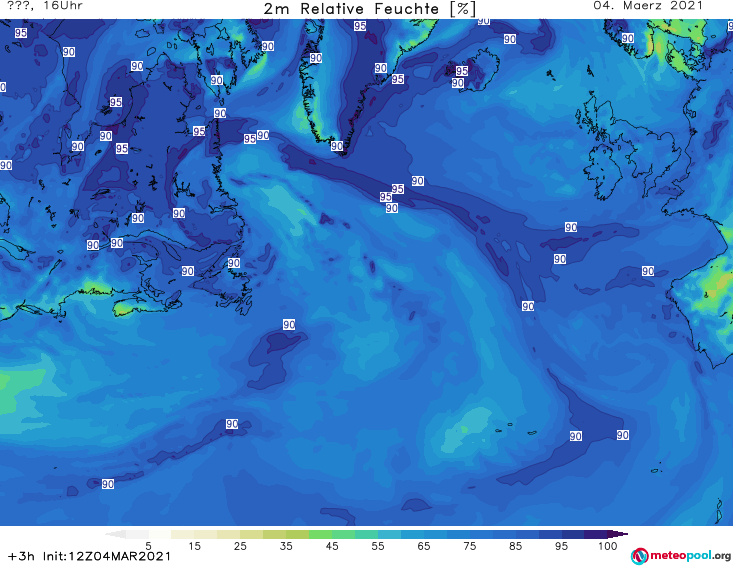Click the '95' value below the color scale
733x566 pixels.
561,546
